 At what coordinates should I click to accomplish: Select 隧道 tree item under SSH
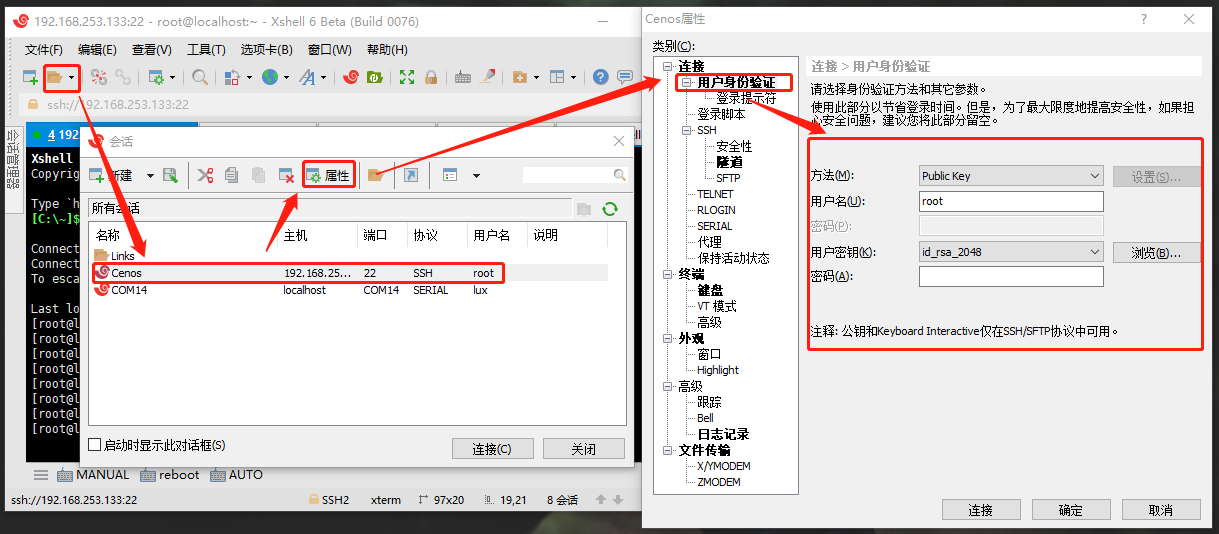pyautogui.click(x=729, y=162)
